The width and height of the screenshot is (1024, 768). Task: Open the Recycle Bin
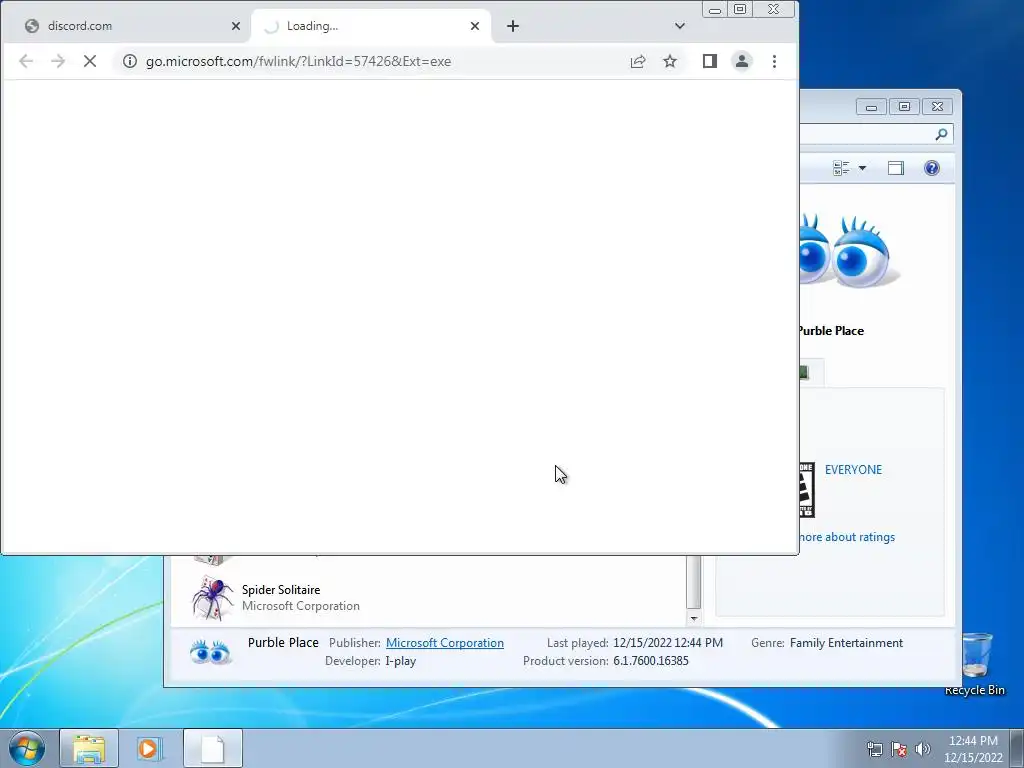[x=975, y=664]
